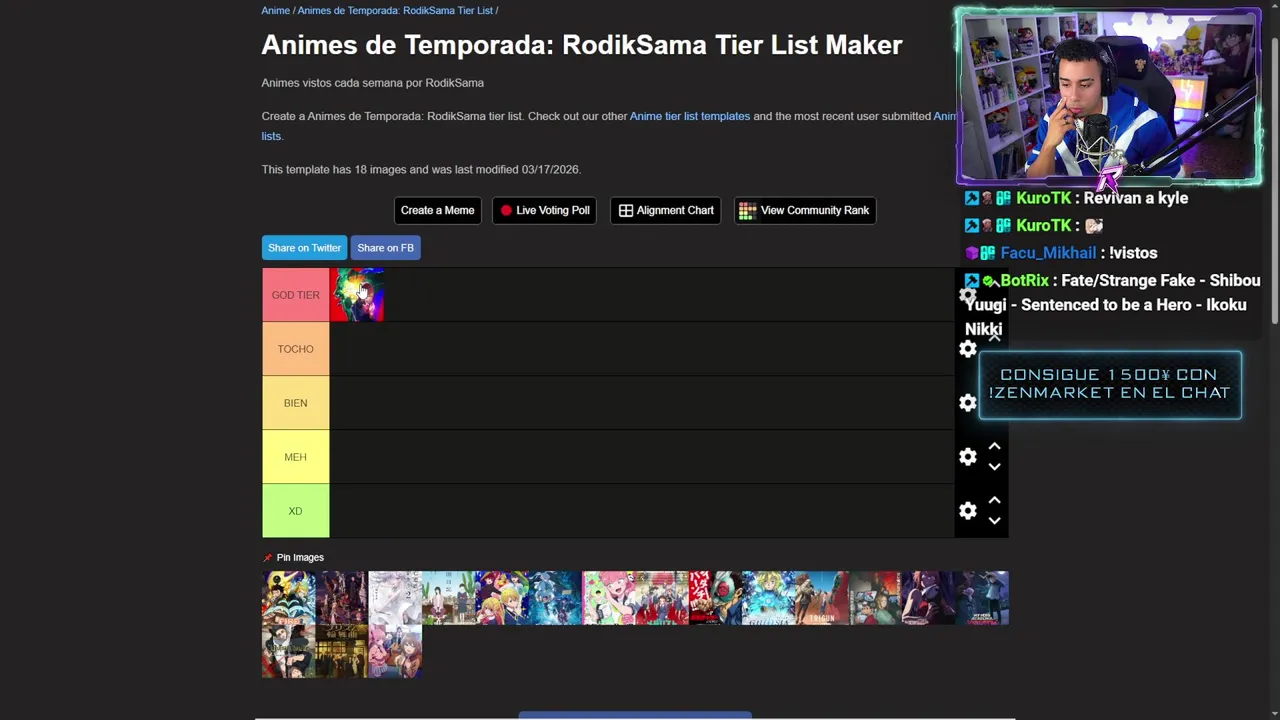This screenshot has width=1280, height=720.
Task: Move MEH tier row down
Action: pos(994,467)
